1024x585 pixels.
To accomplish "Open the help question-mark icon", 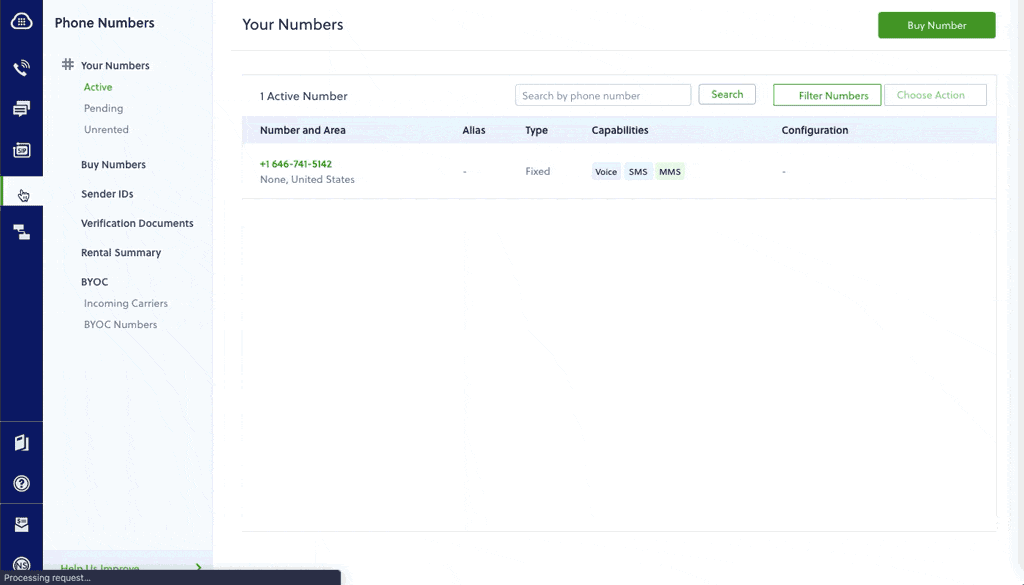I will (21, 482).
